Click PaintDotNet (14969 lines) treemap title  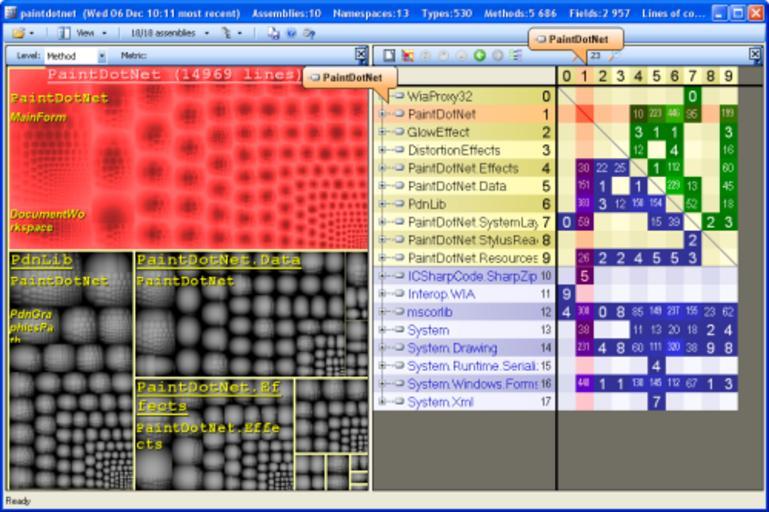click(x=175, y=75)
